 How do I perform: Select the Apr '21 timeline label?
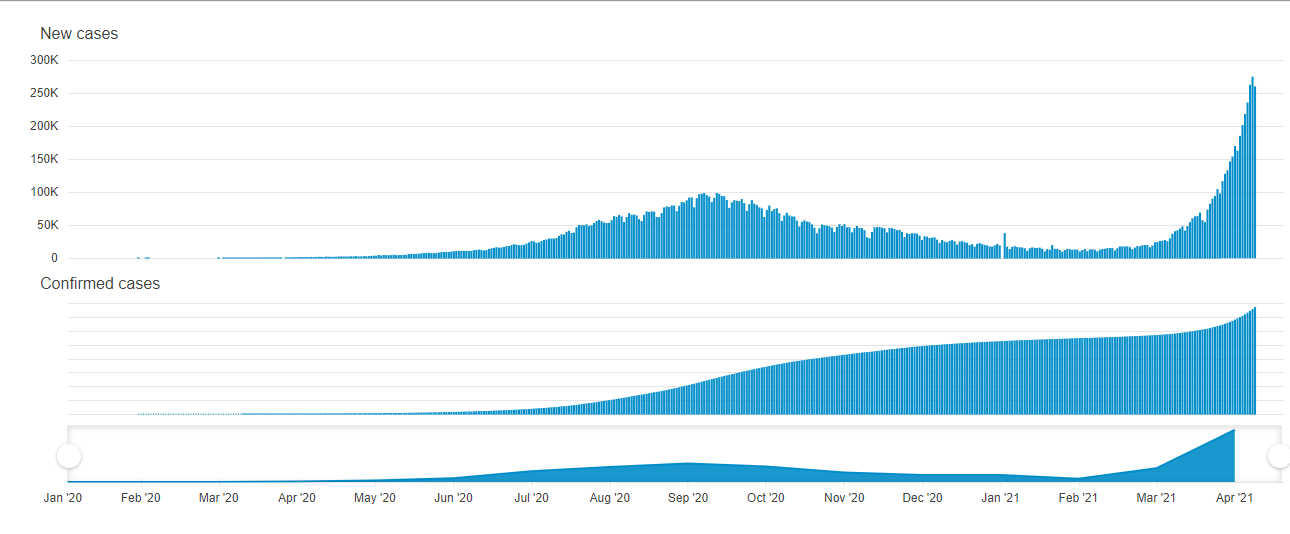1235,498
